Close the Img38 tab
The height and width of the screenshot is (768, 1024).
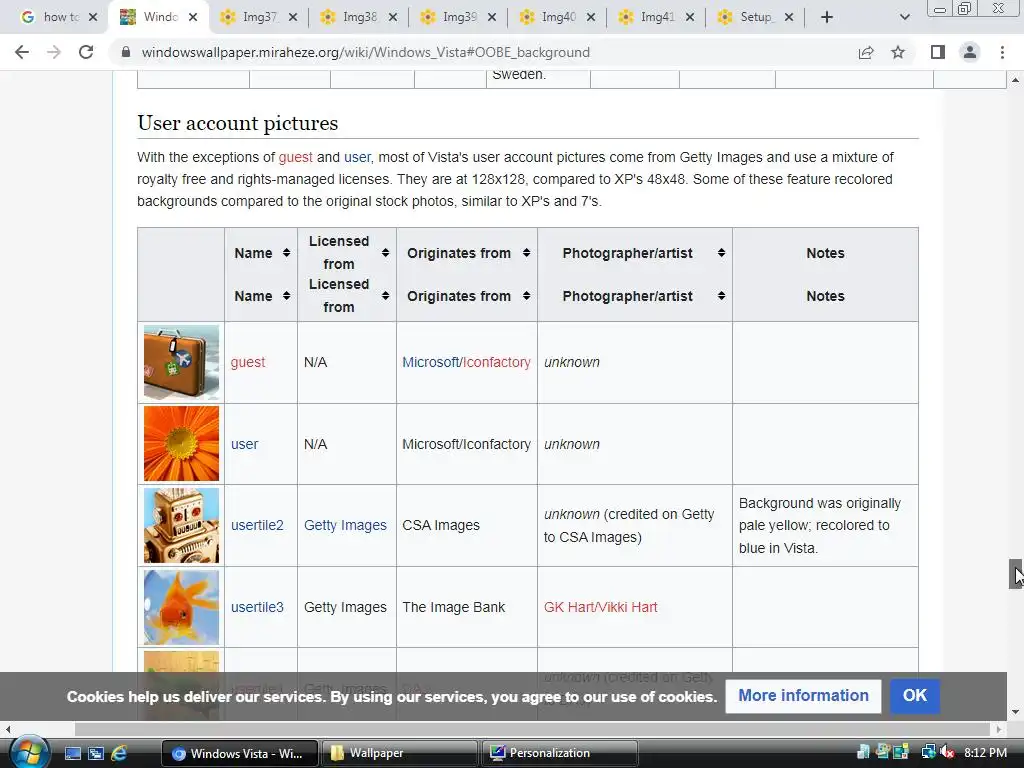392,18
